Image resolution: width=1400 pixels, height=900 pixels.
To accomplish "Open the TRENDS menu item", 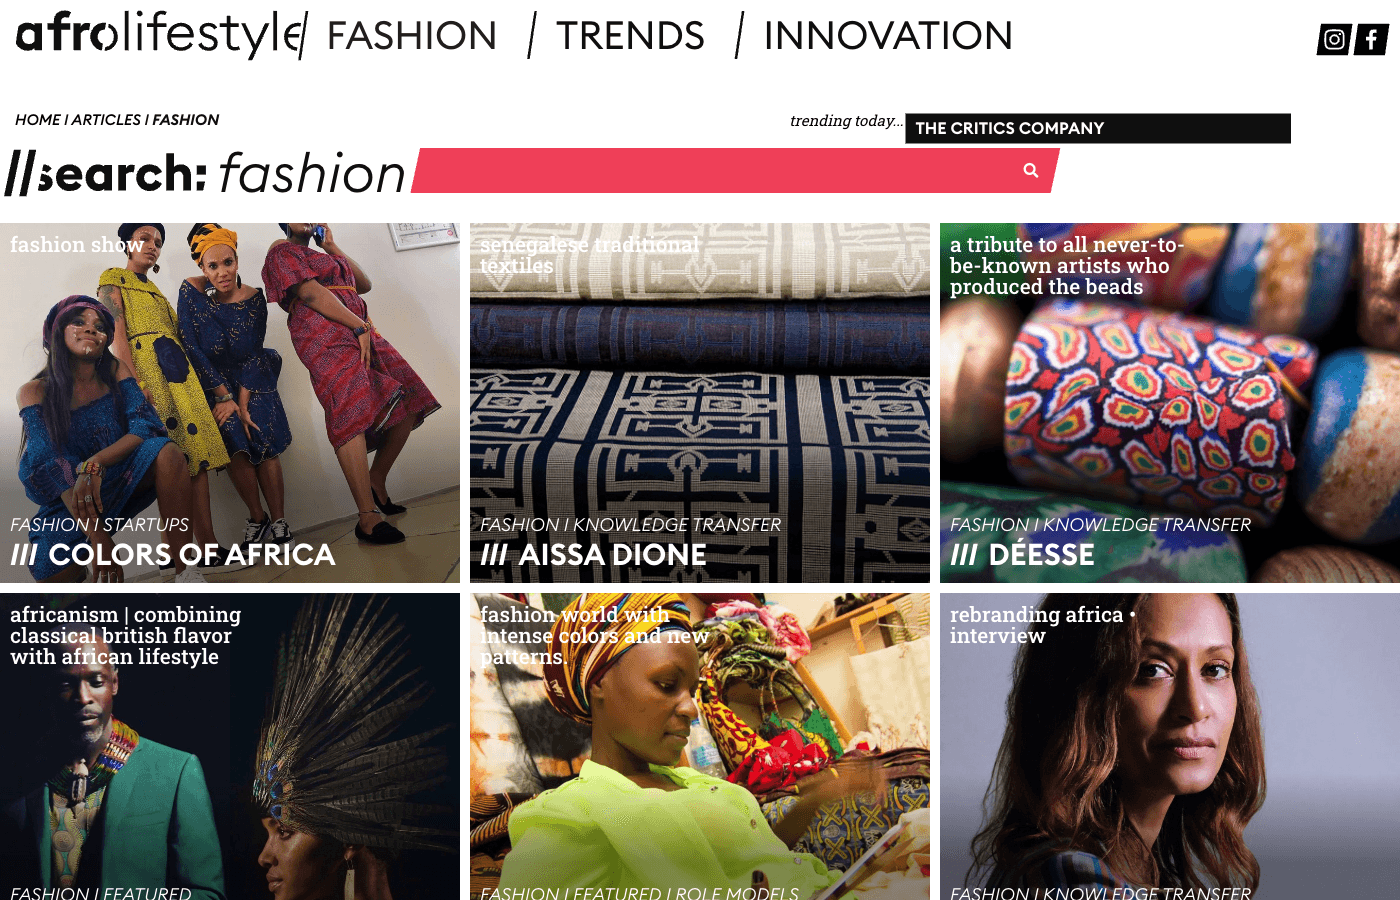I will pos(630,36).
